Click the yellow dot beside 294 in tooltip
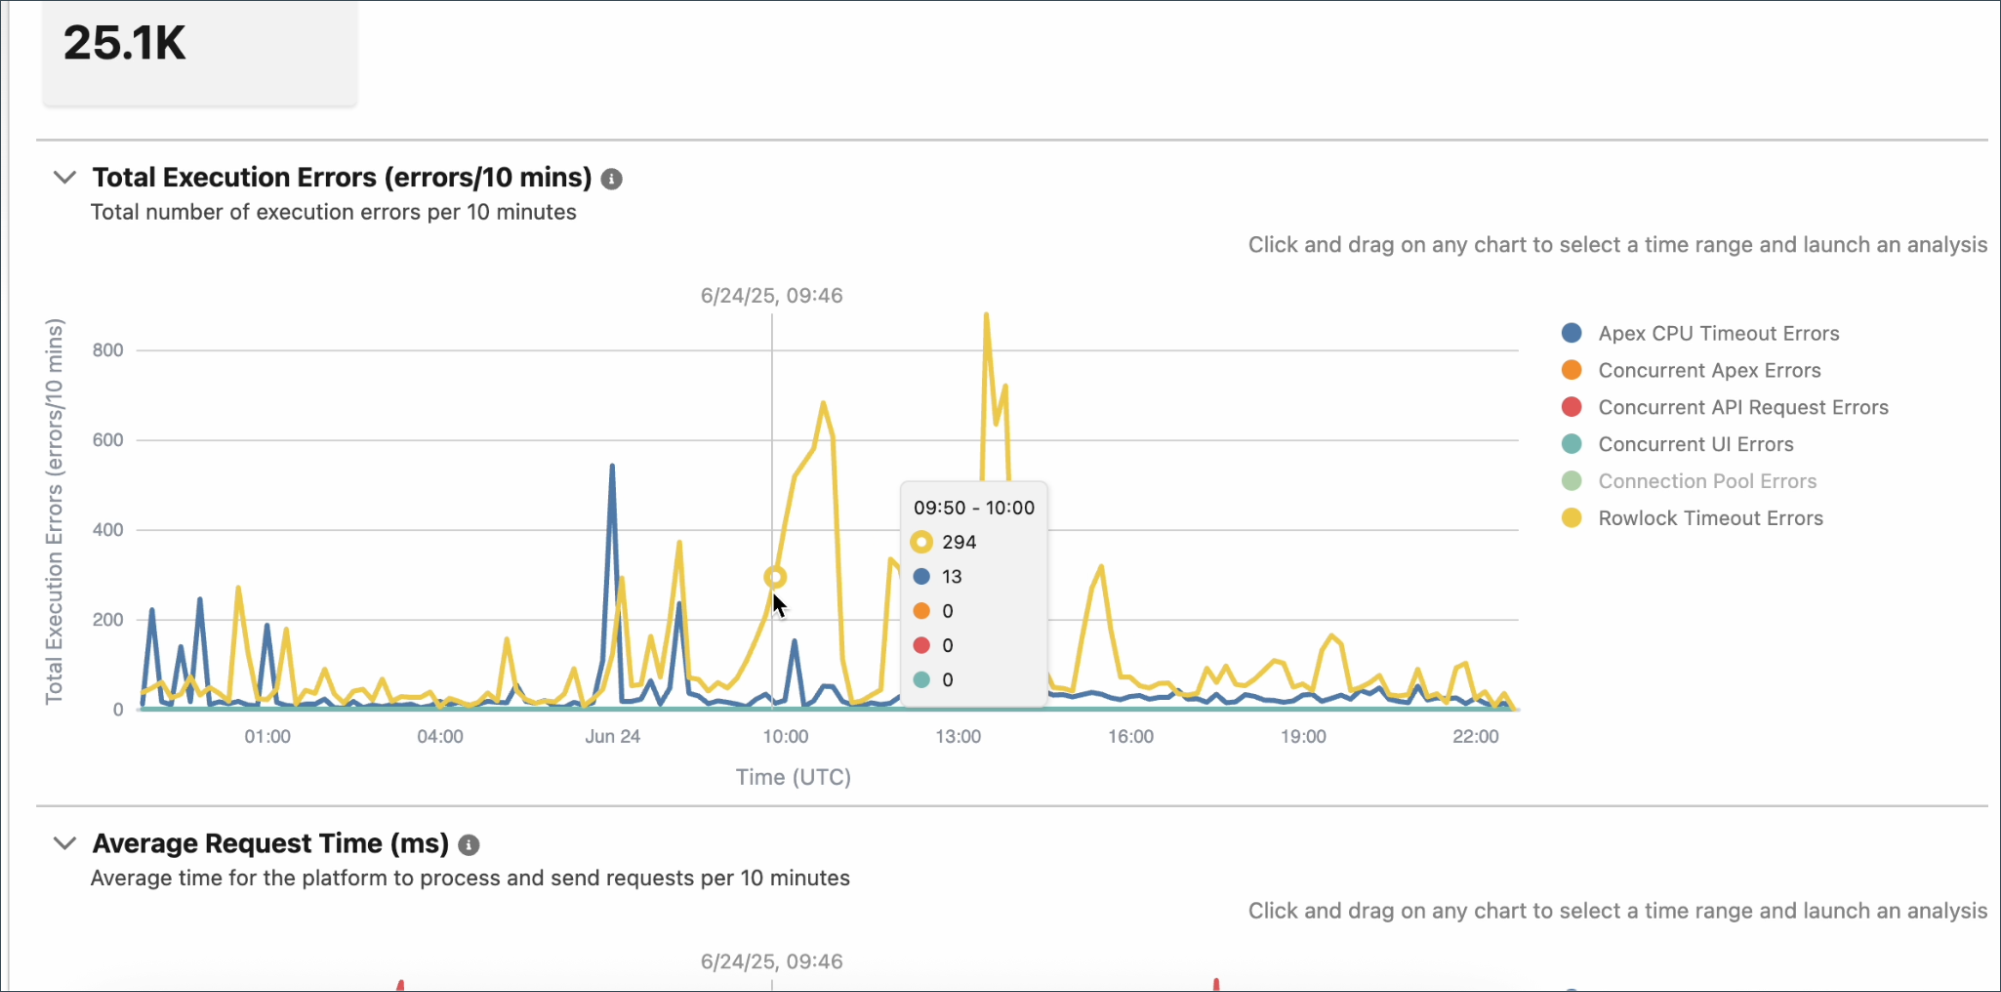The width and height of the screenshot is (2001, 992). tap(921, 542)
